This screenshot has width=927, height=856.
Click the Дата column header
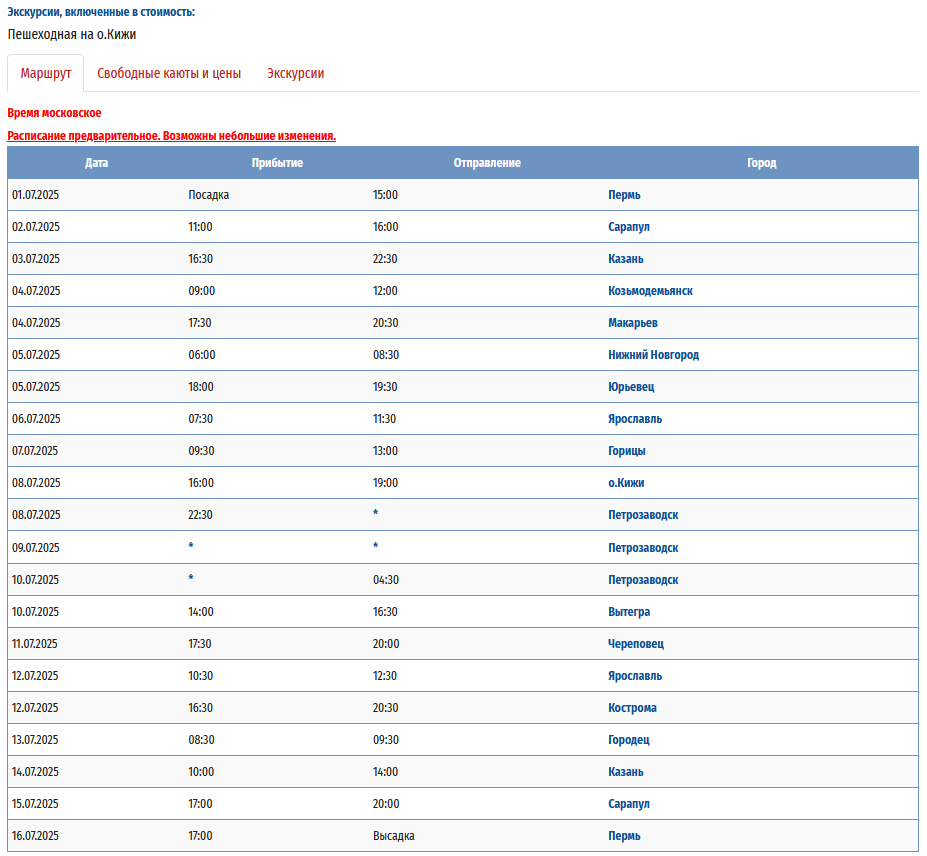point(96,163)
